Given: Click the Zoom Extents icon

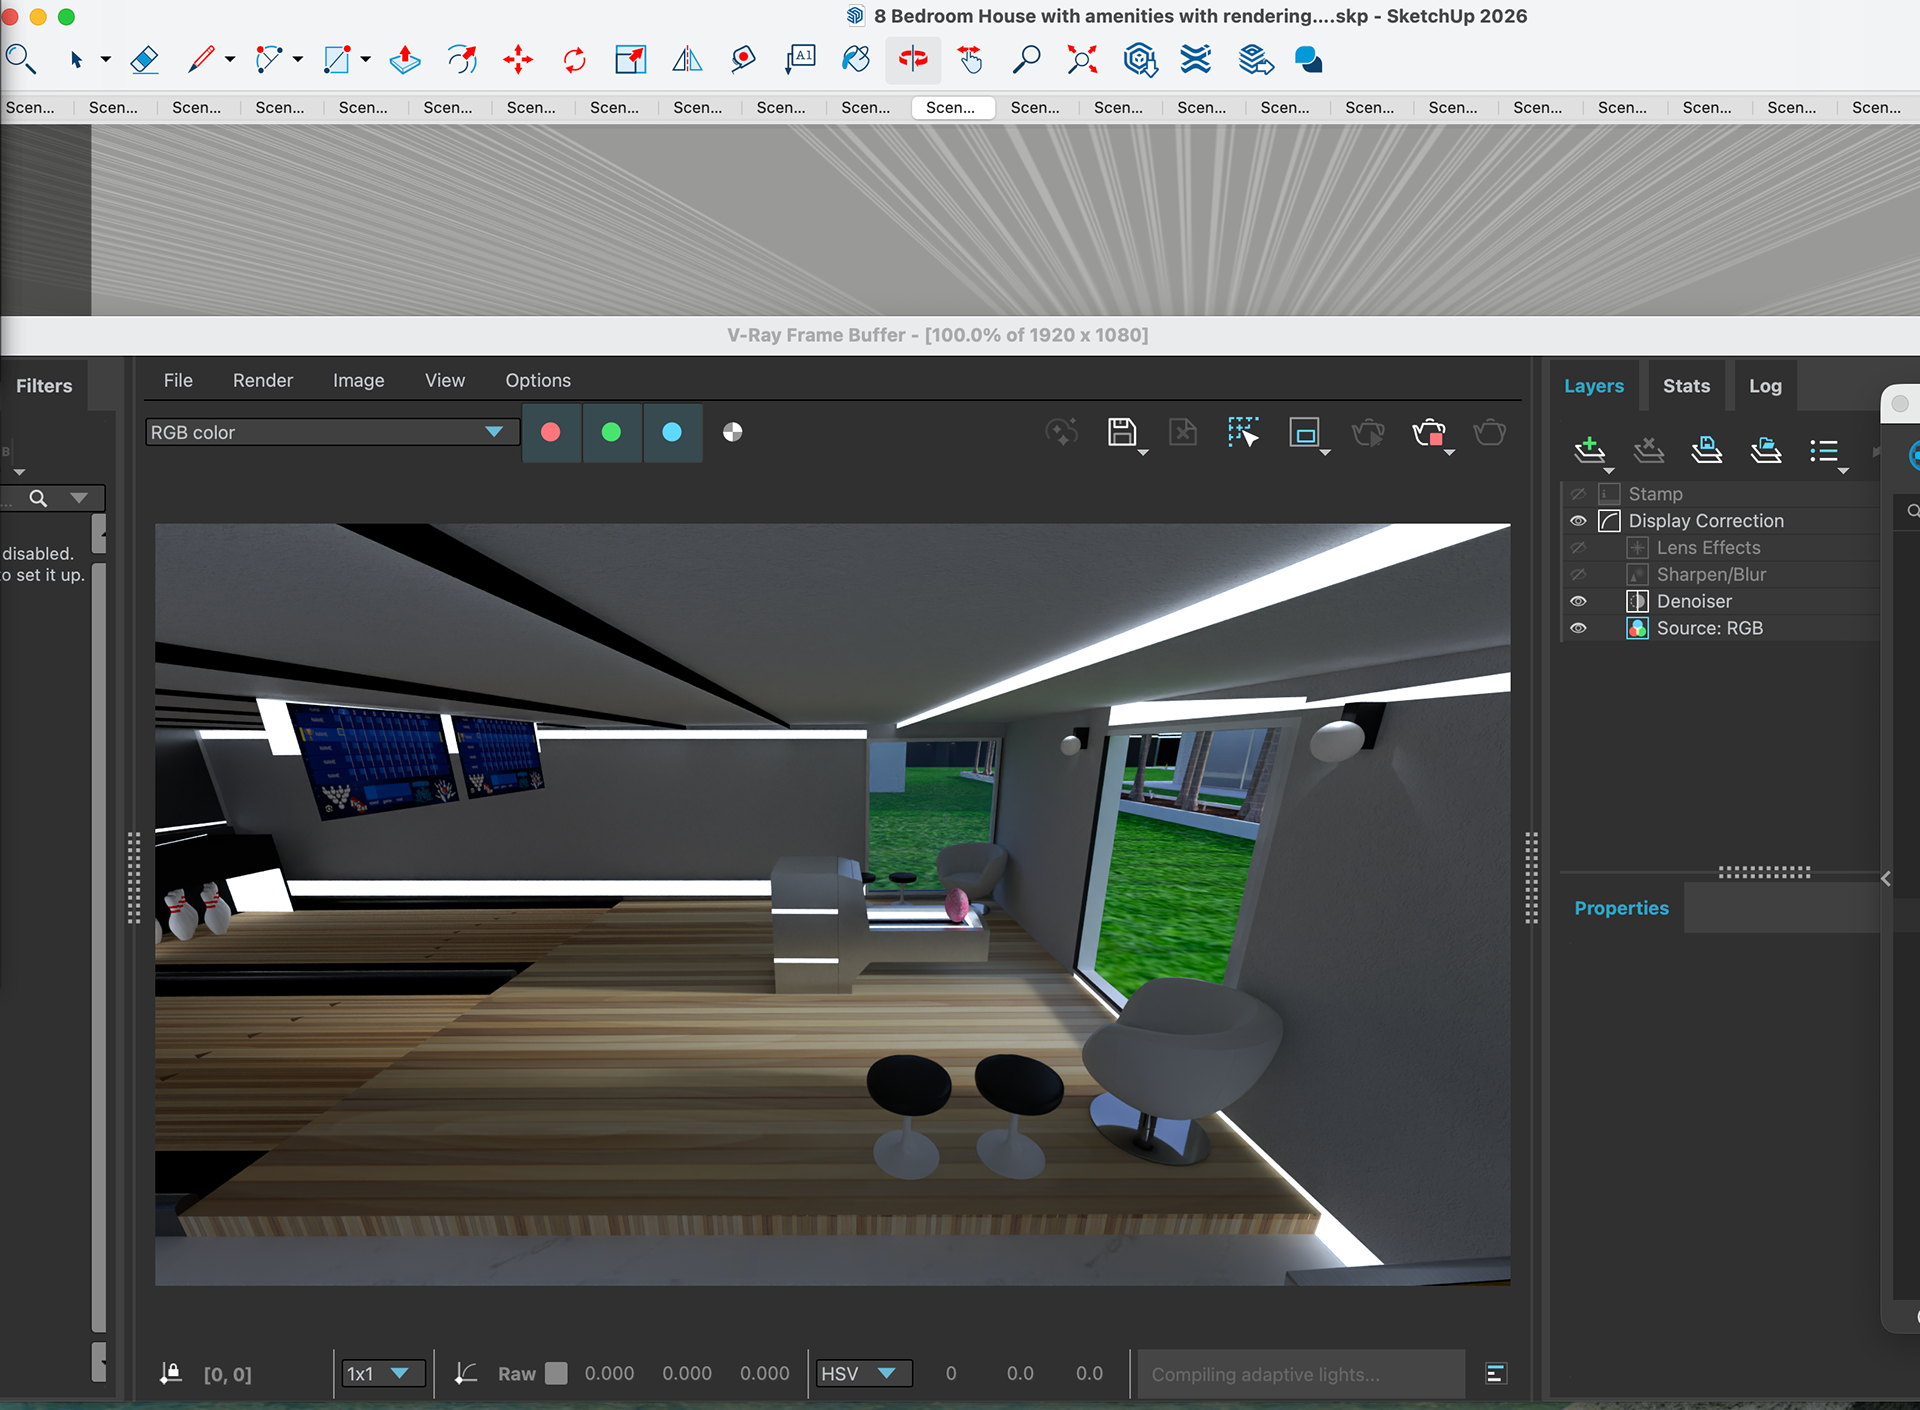Looking at the screenshot, I should coord(1082,60).
